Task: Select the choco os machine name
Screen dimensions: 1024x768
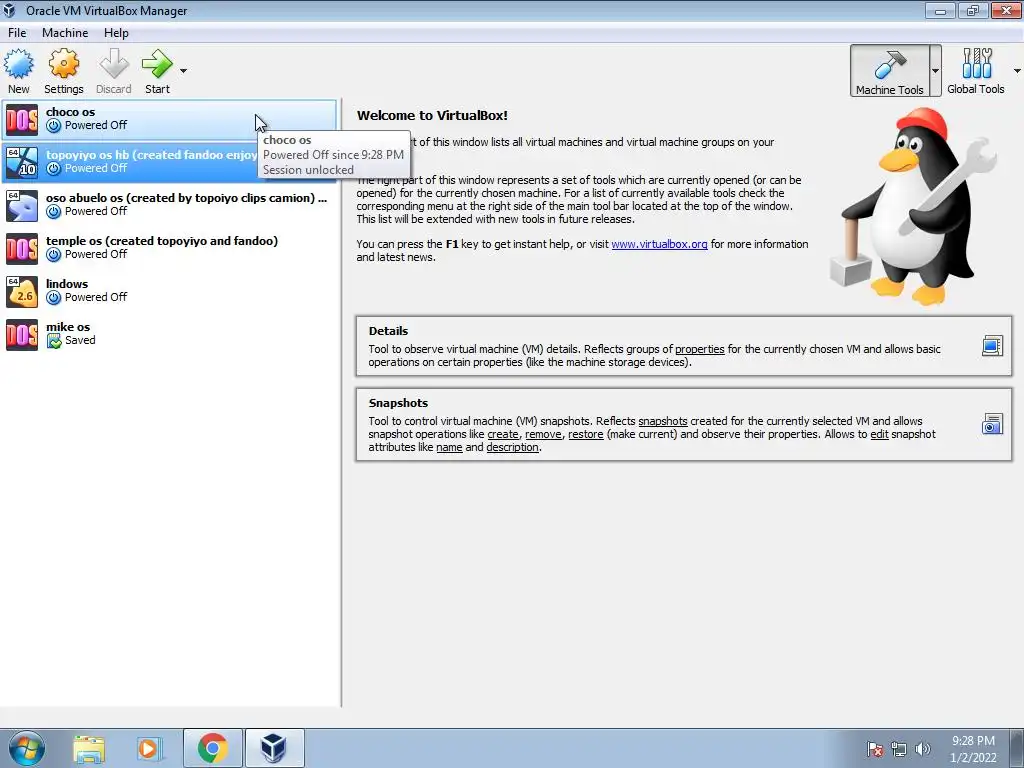Action: coord(71,112)
